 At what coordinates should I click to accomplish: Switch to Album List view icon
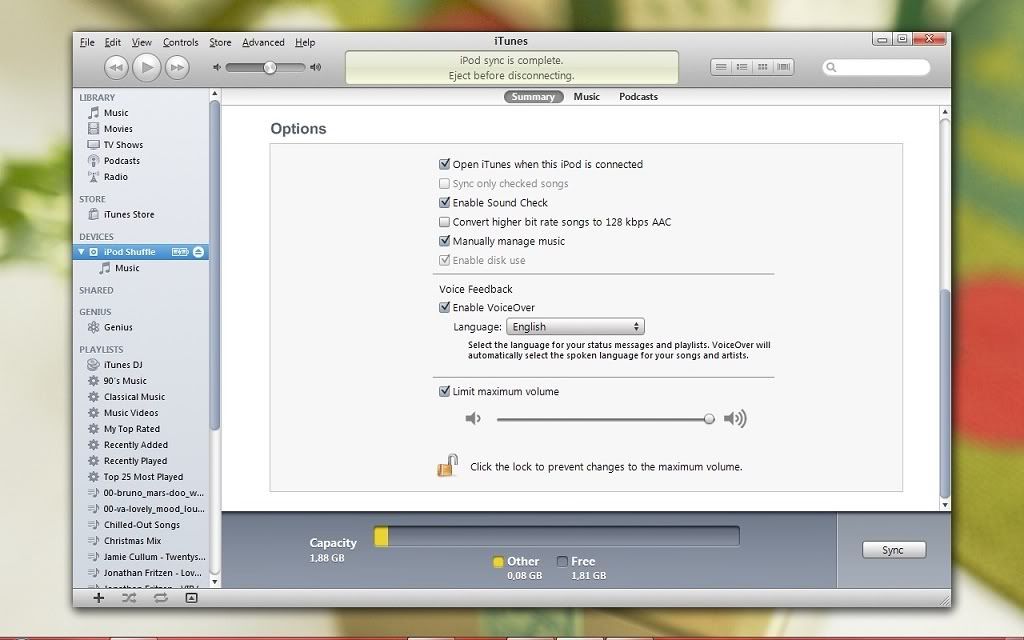pos(742,67)
